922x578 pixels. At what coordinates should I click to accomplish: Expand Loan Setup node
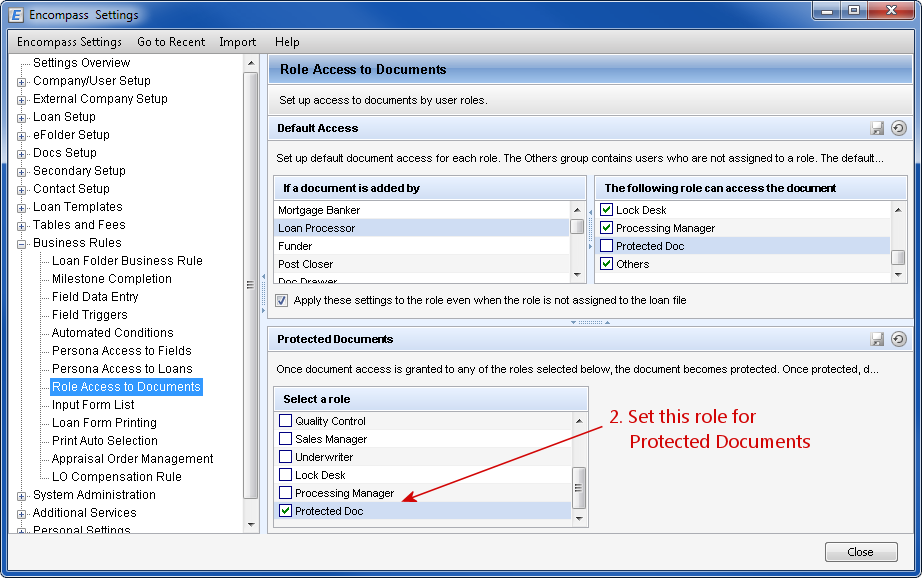click(21, 118)
